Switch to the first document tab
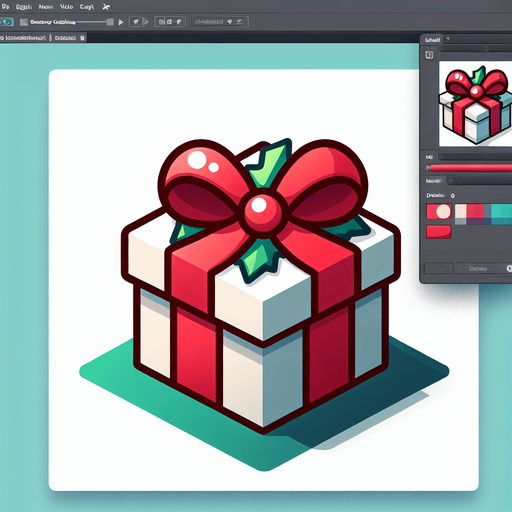Viewport: 512px width, 512px height. [23, 38]
